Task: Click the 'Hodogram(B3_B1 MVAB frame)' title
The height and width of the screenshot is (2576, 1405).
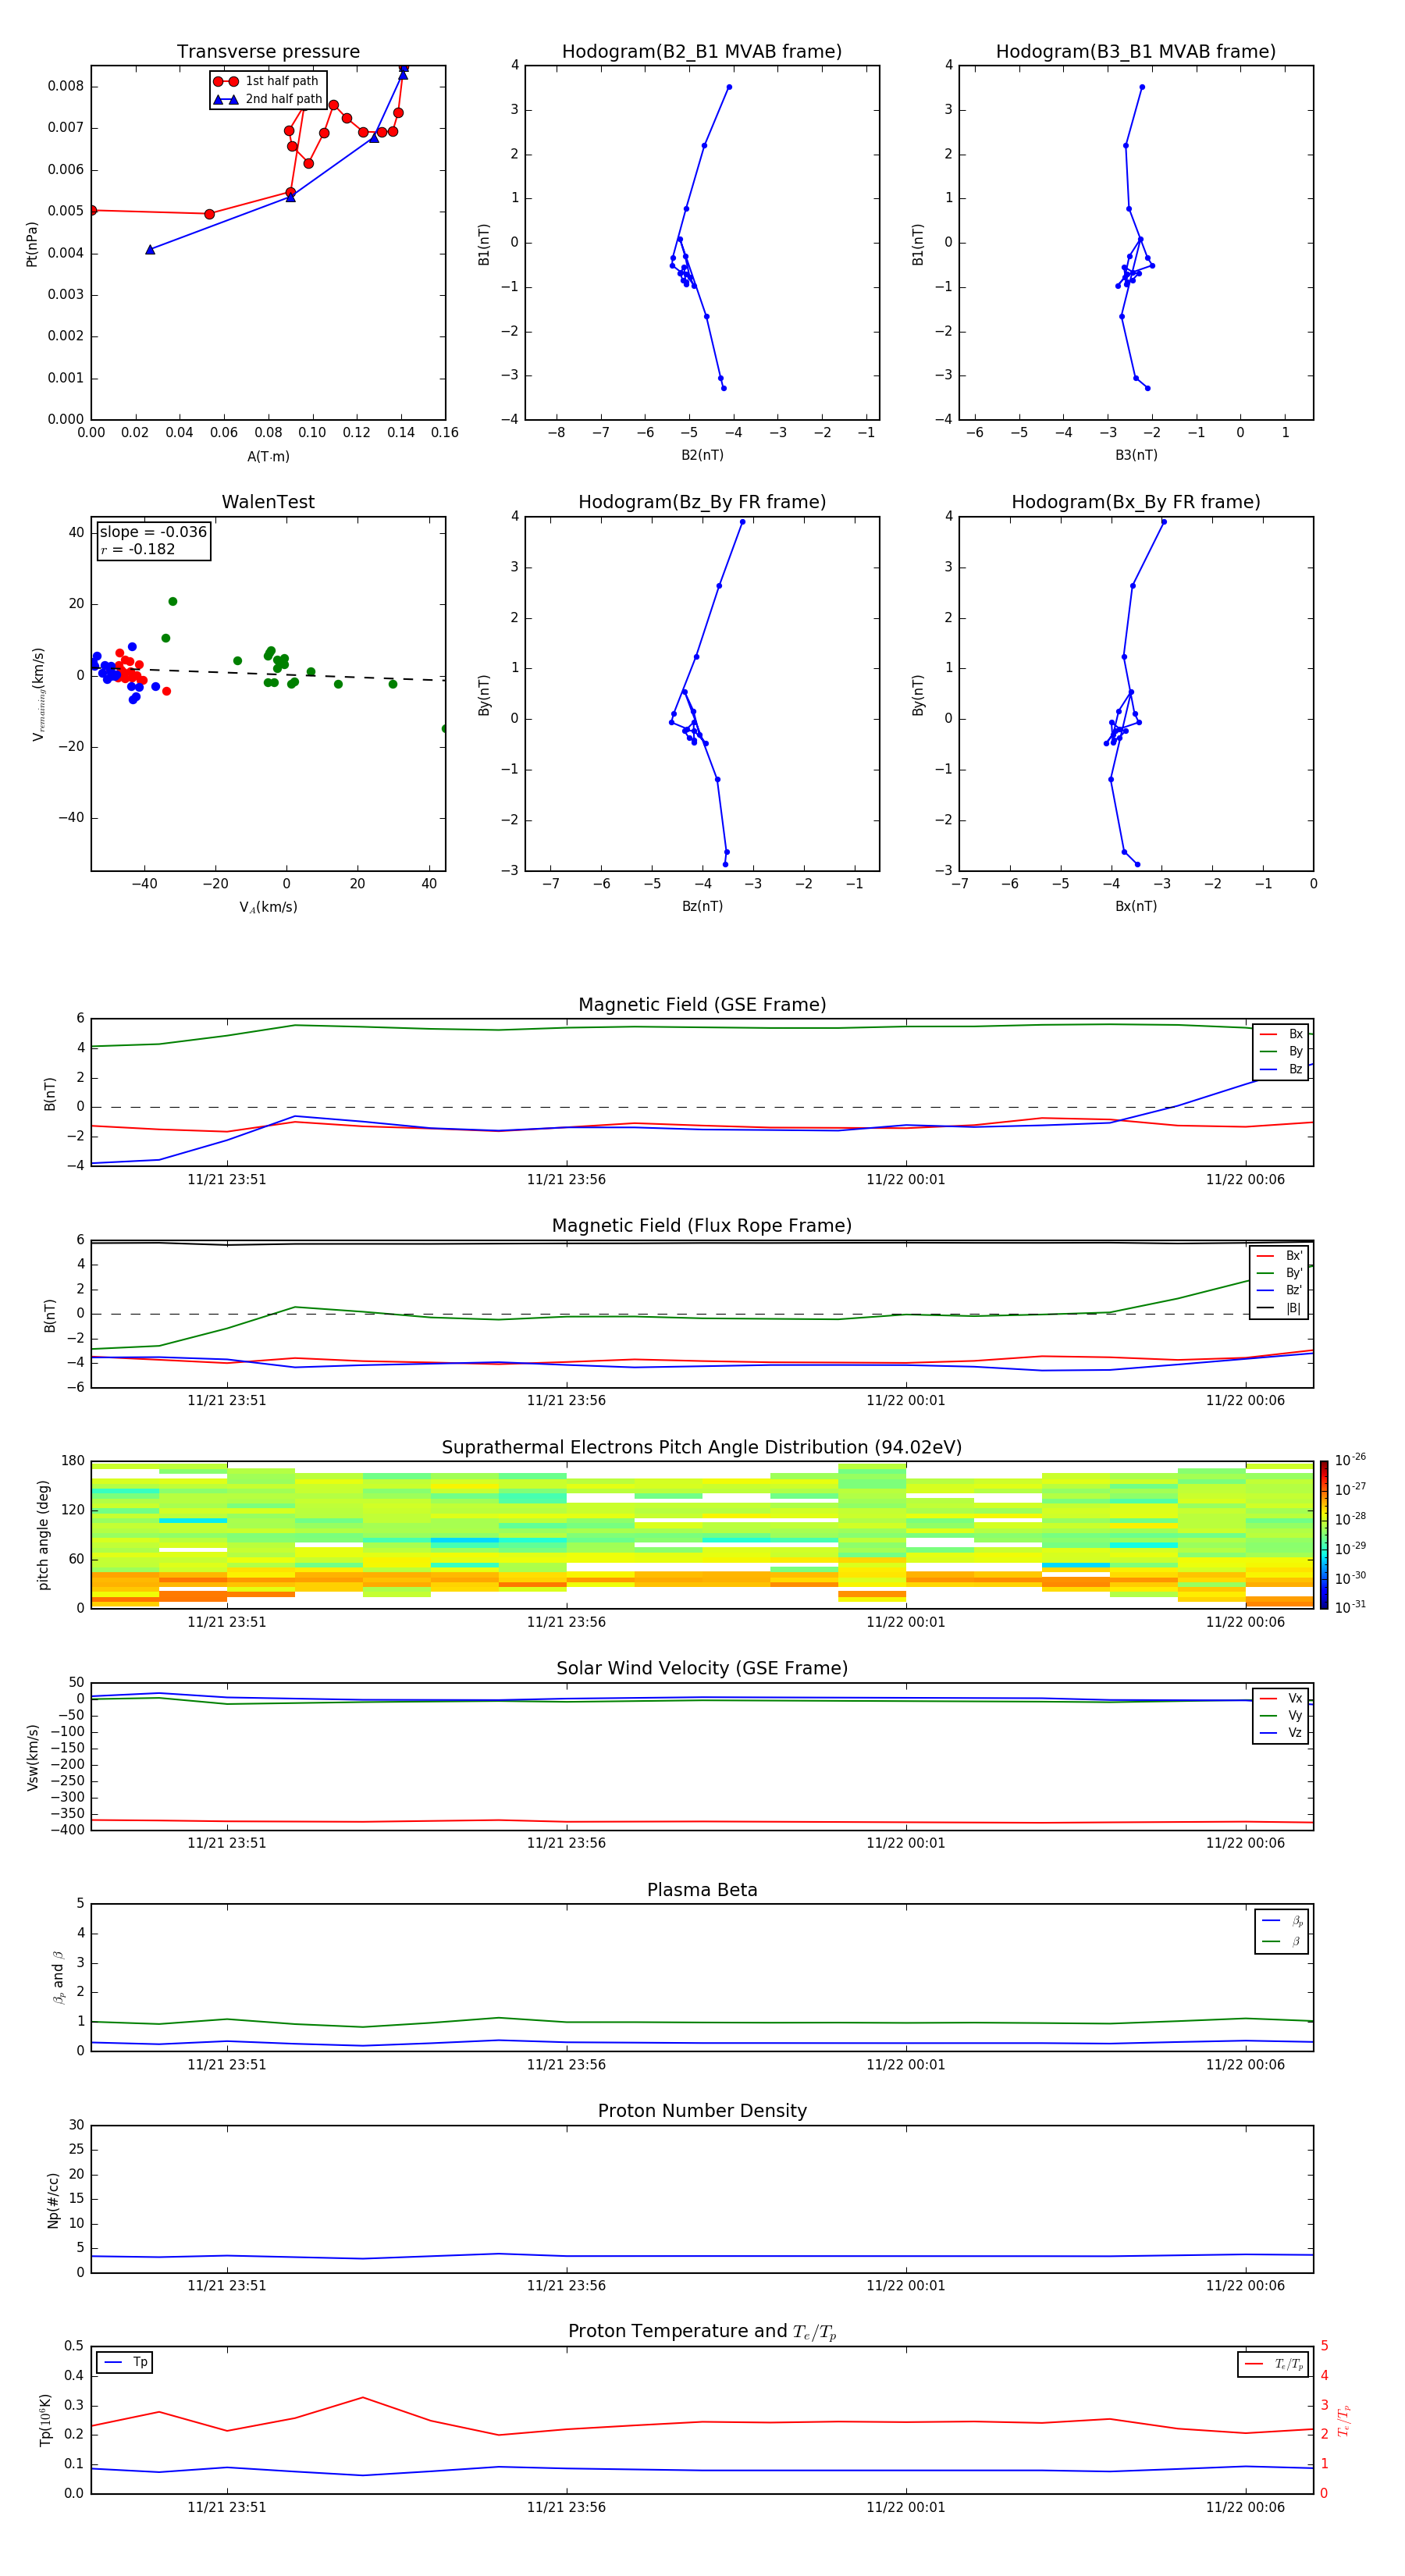Action: (x=1136, y=51)
